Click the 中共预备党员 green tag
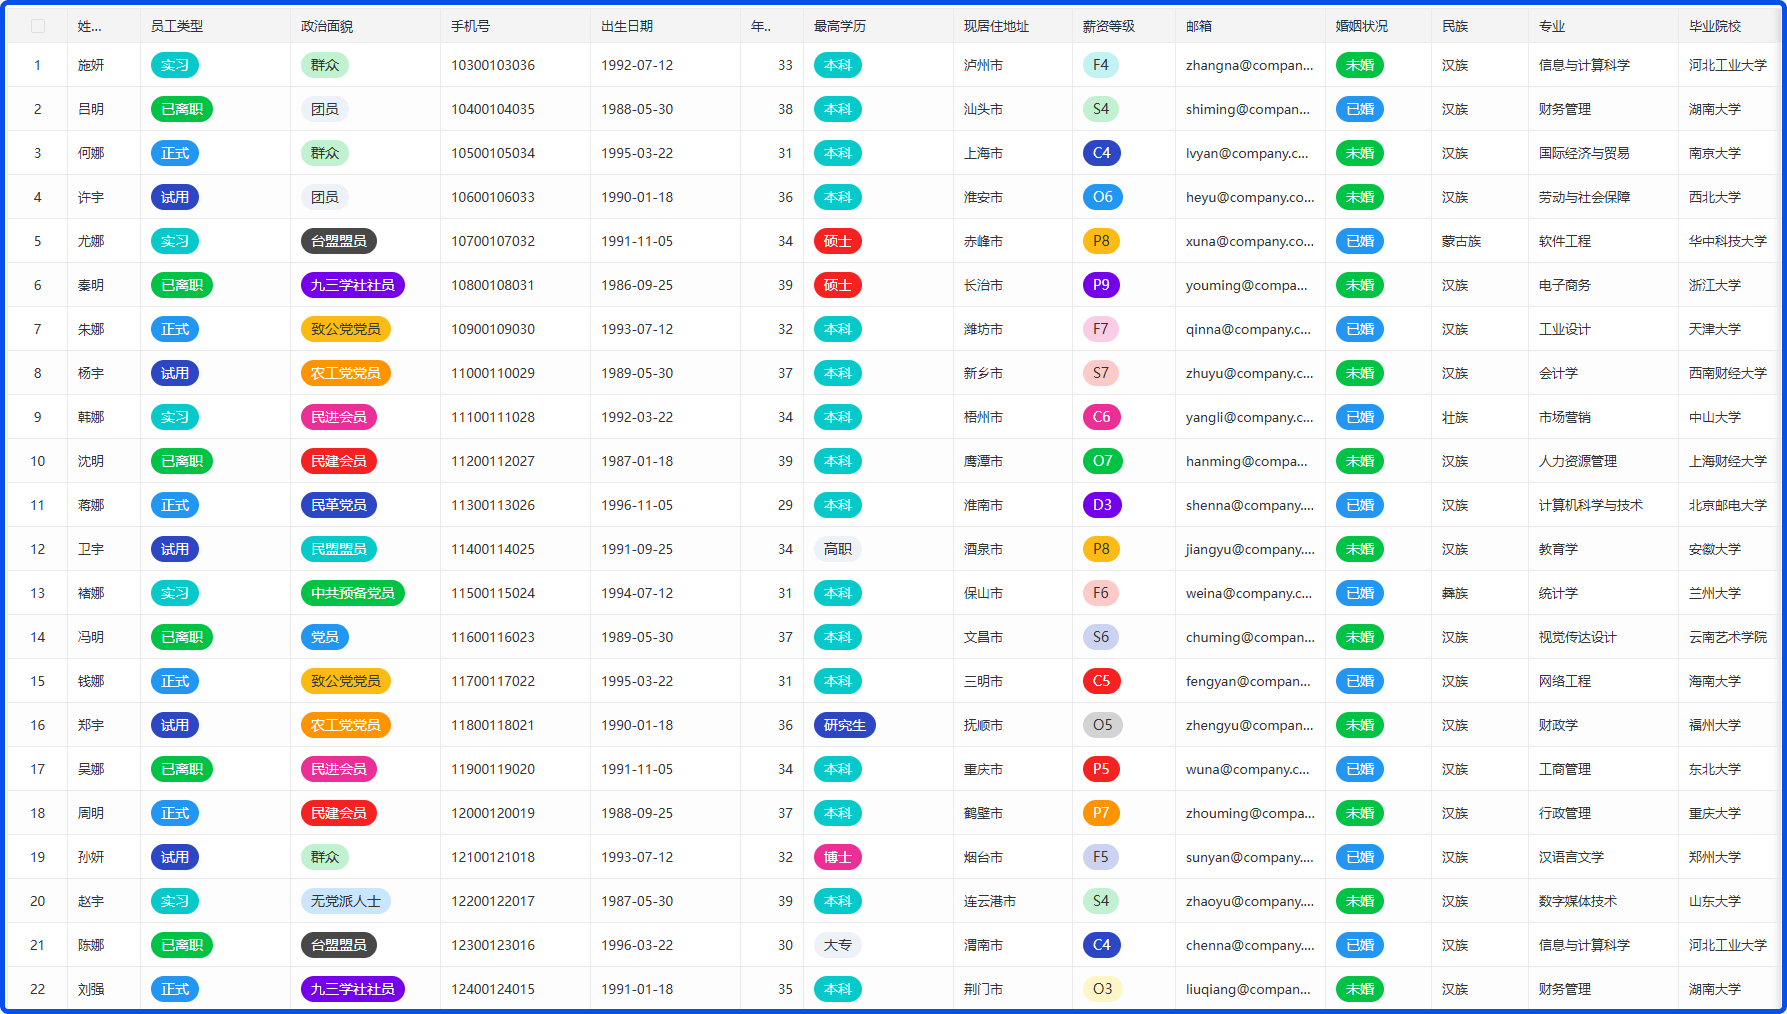 coord(352,593)
